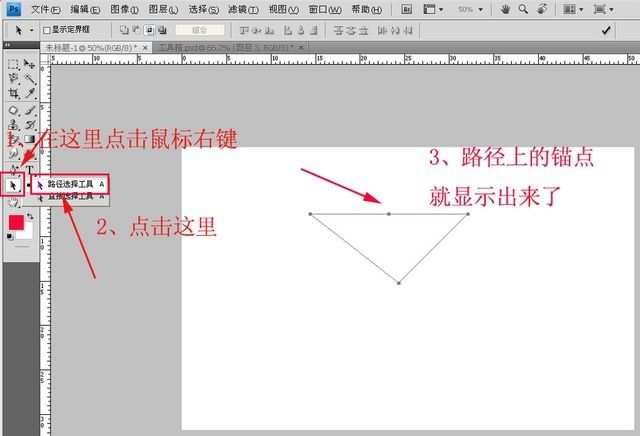This screenshot has height=436, width=640.
Task: Select the Hand tool in toolbox
Action: click(x=13, y=202)
